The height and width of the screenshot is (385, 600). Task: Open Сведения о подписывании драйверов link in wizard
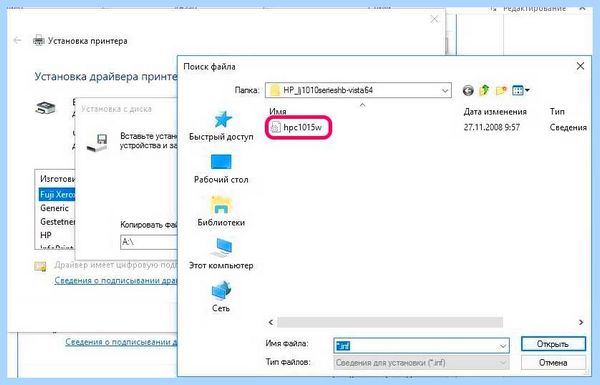(116, 281)
